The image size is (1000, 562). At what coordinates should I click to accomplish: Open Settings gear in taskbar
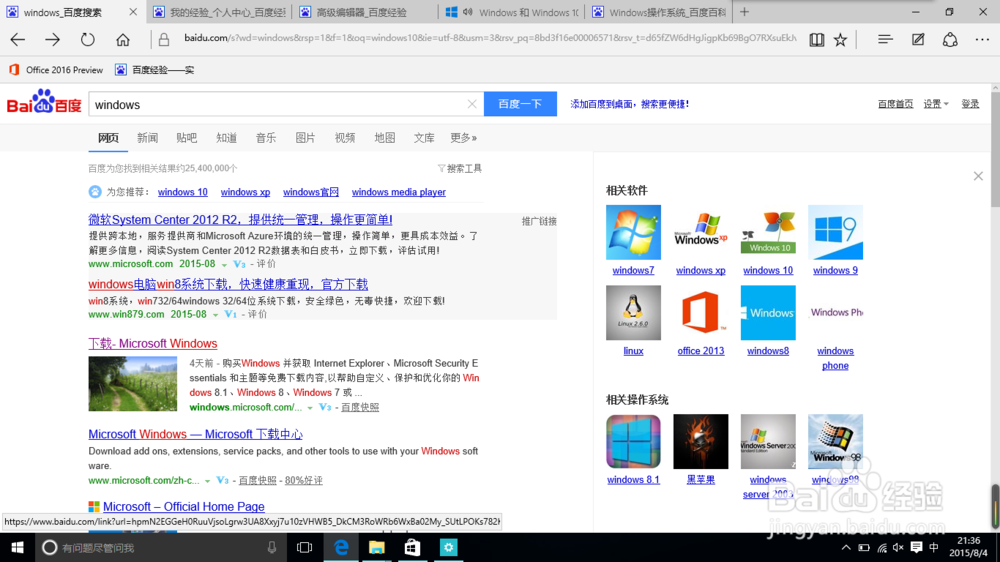pyautogui.click(x=448, y=547)
